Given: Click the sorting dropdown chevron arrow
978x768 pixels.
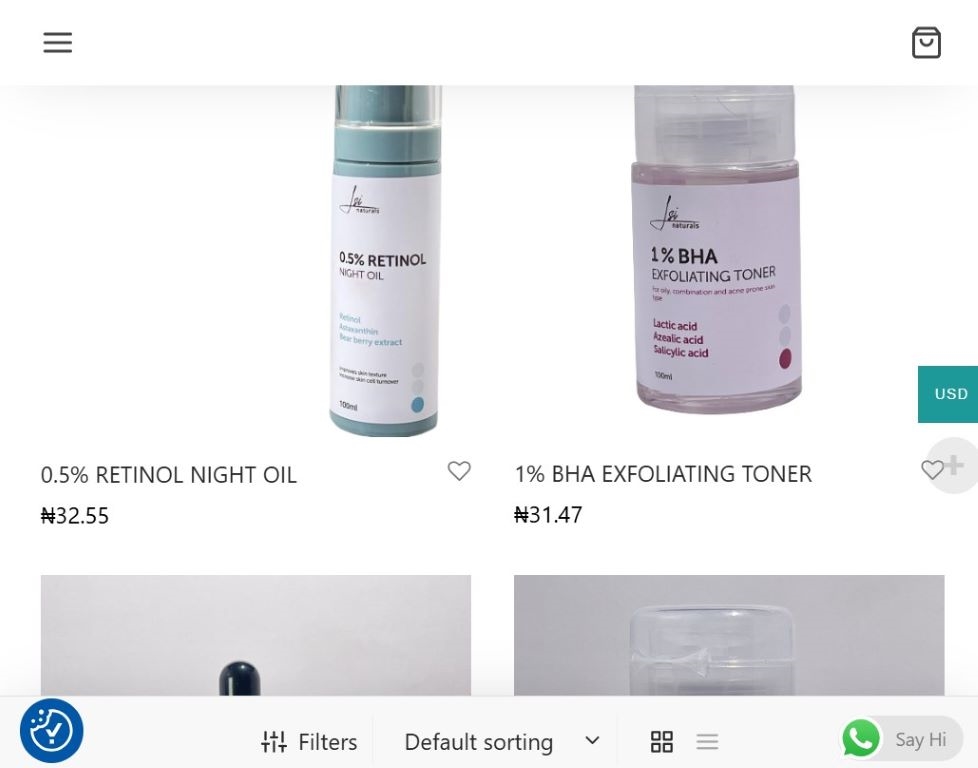Looking at the screenshot, I should (x=593, y=741).
